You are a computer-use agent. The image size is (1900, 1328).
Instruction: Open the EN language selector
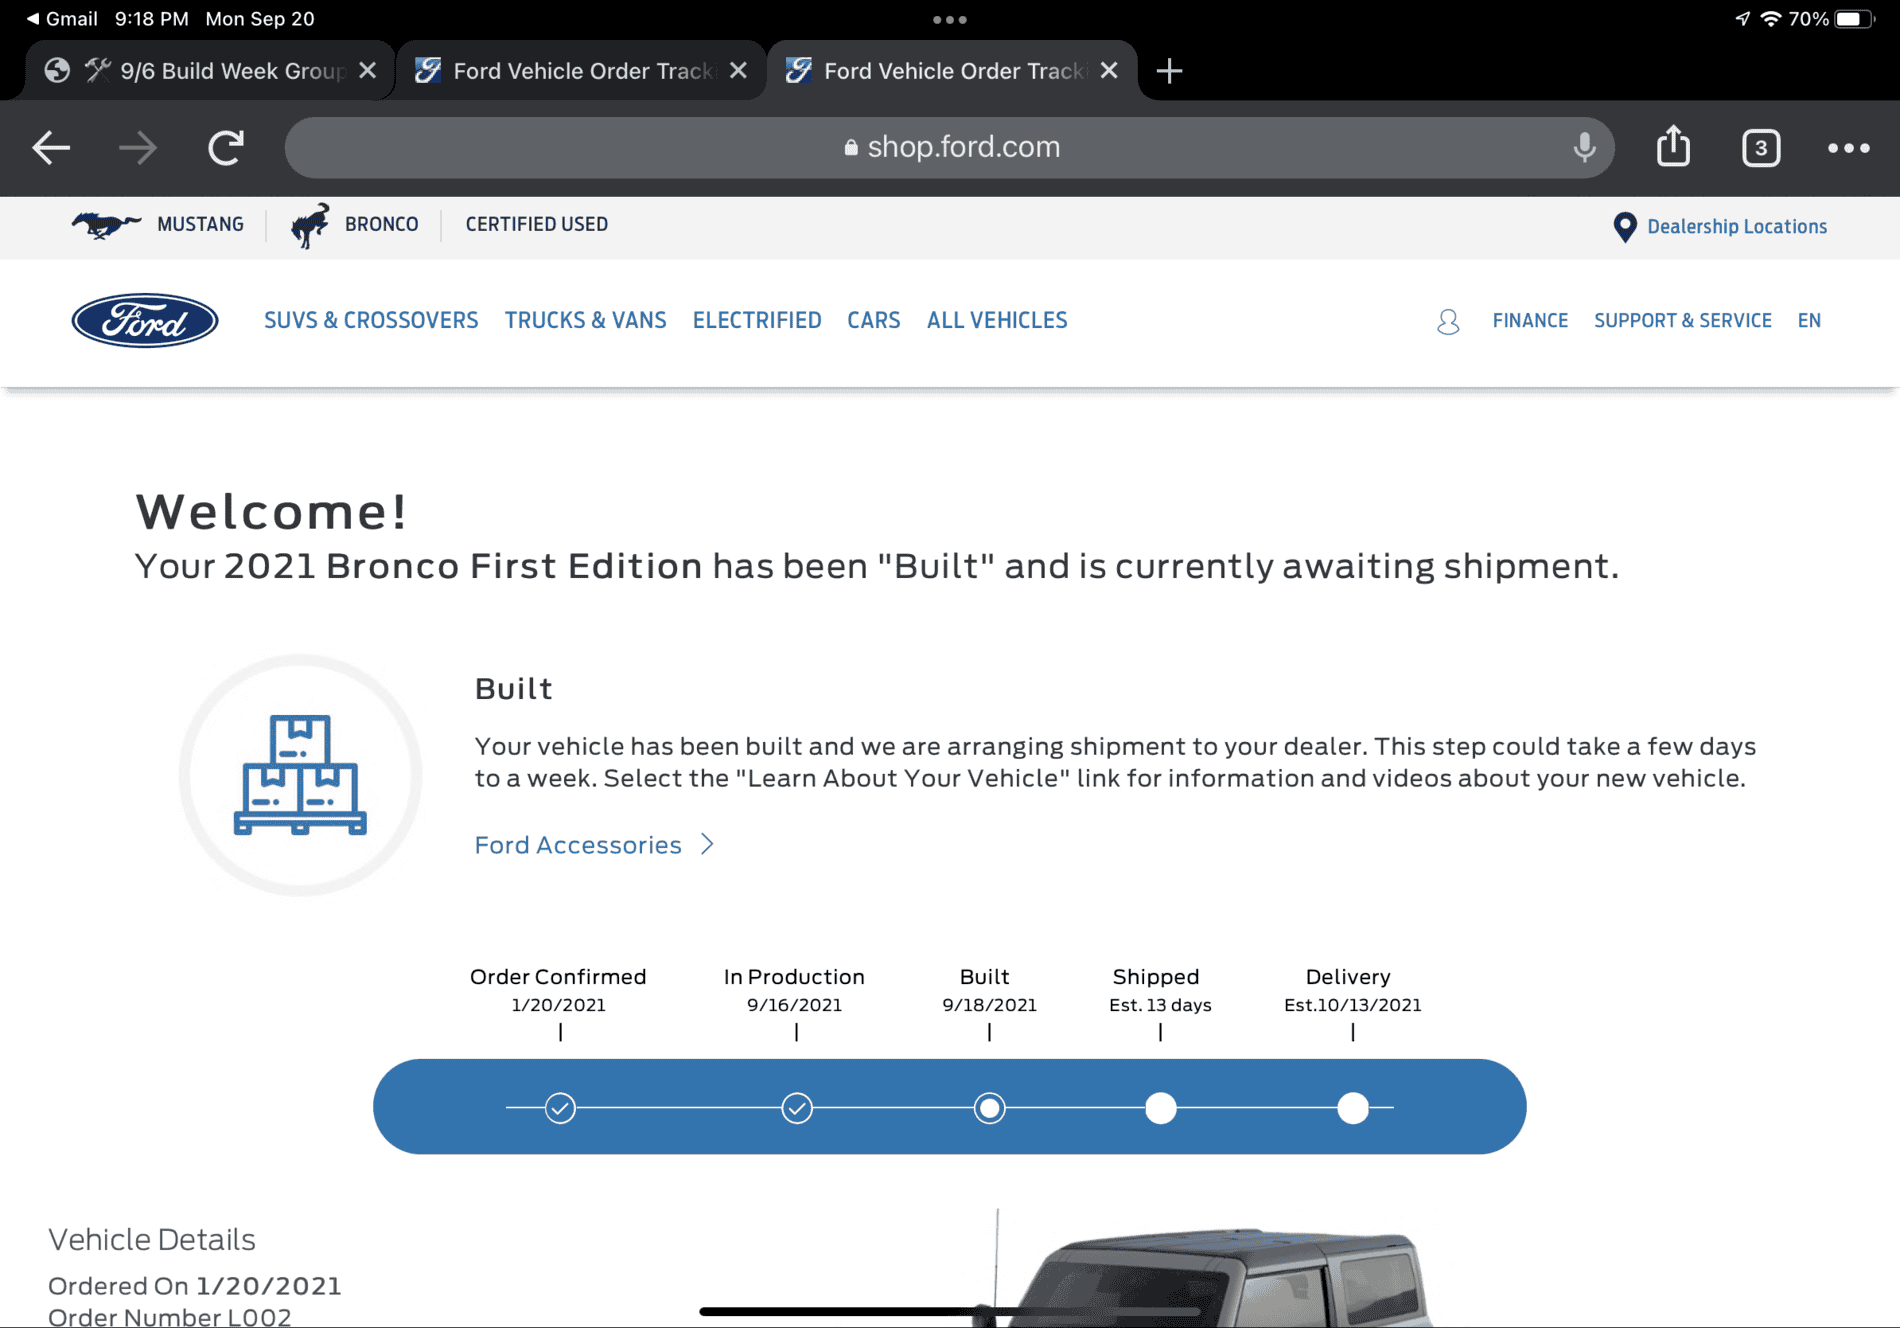[1809, 320]
